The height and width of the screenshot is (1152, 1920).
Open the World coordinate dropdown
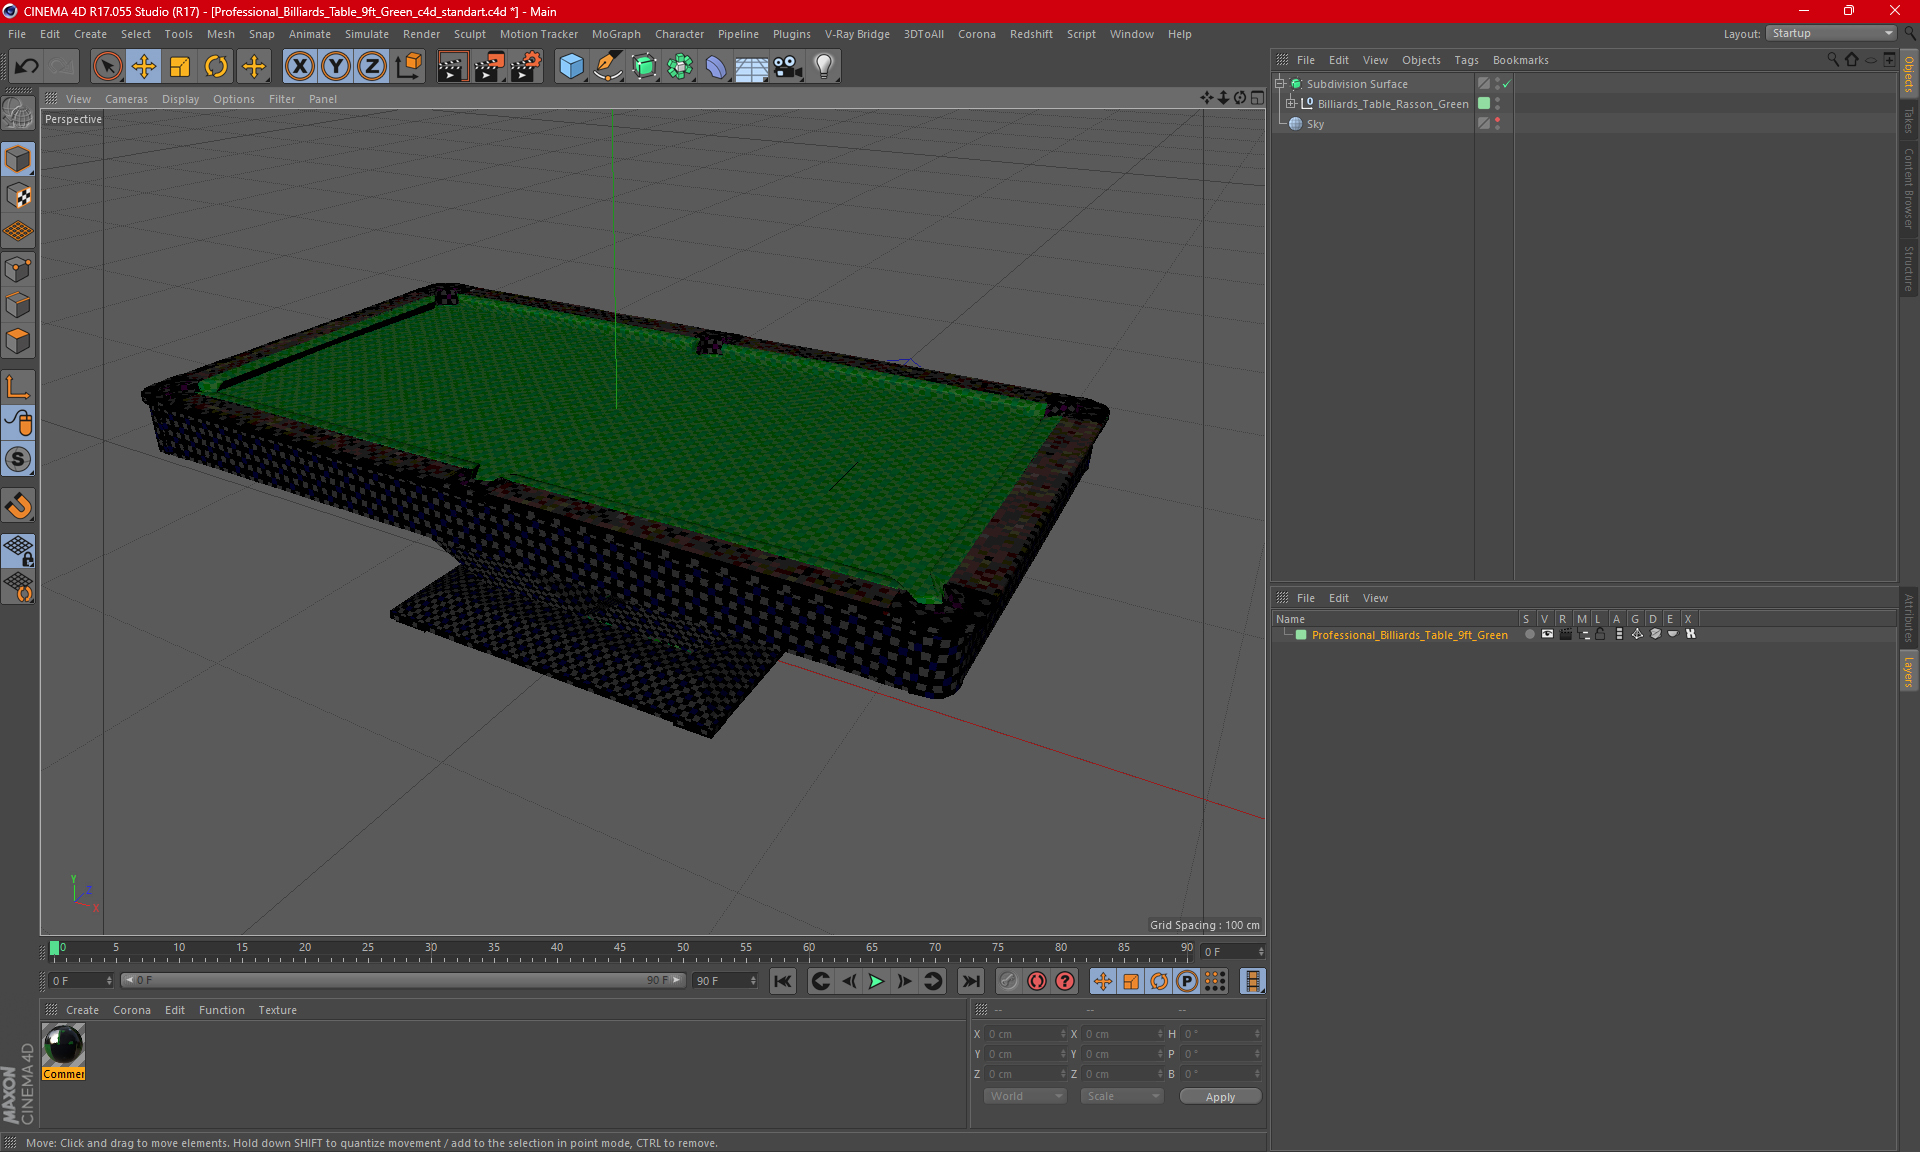[1025, 1097]
